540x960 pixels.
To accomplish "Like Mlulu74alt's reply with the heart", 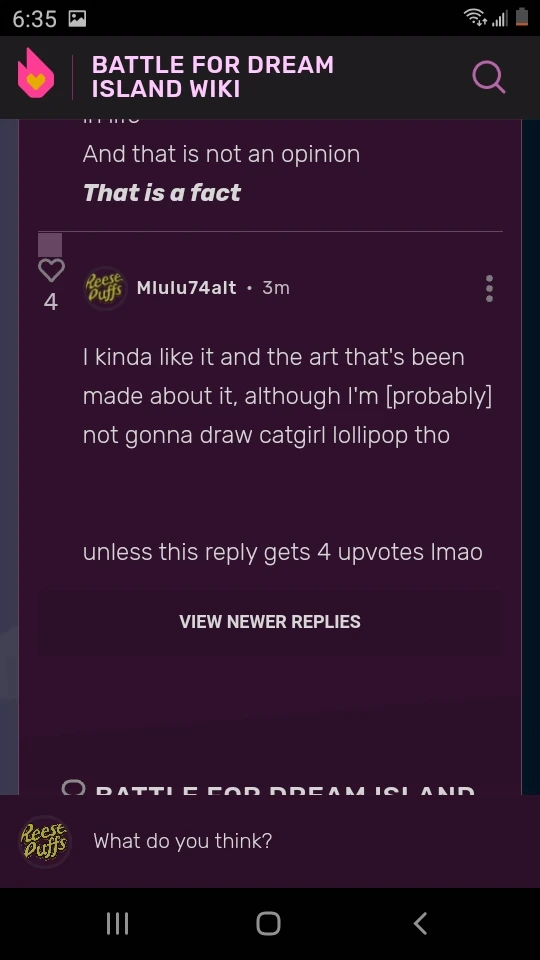I will (x=51, y=271).
